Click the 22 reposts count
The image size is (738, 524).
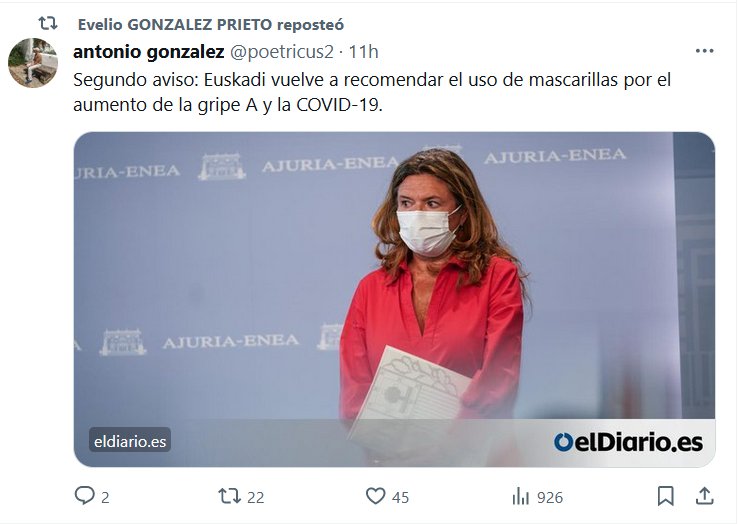(256, 497)
